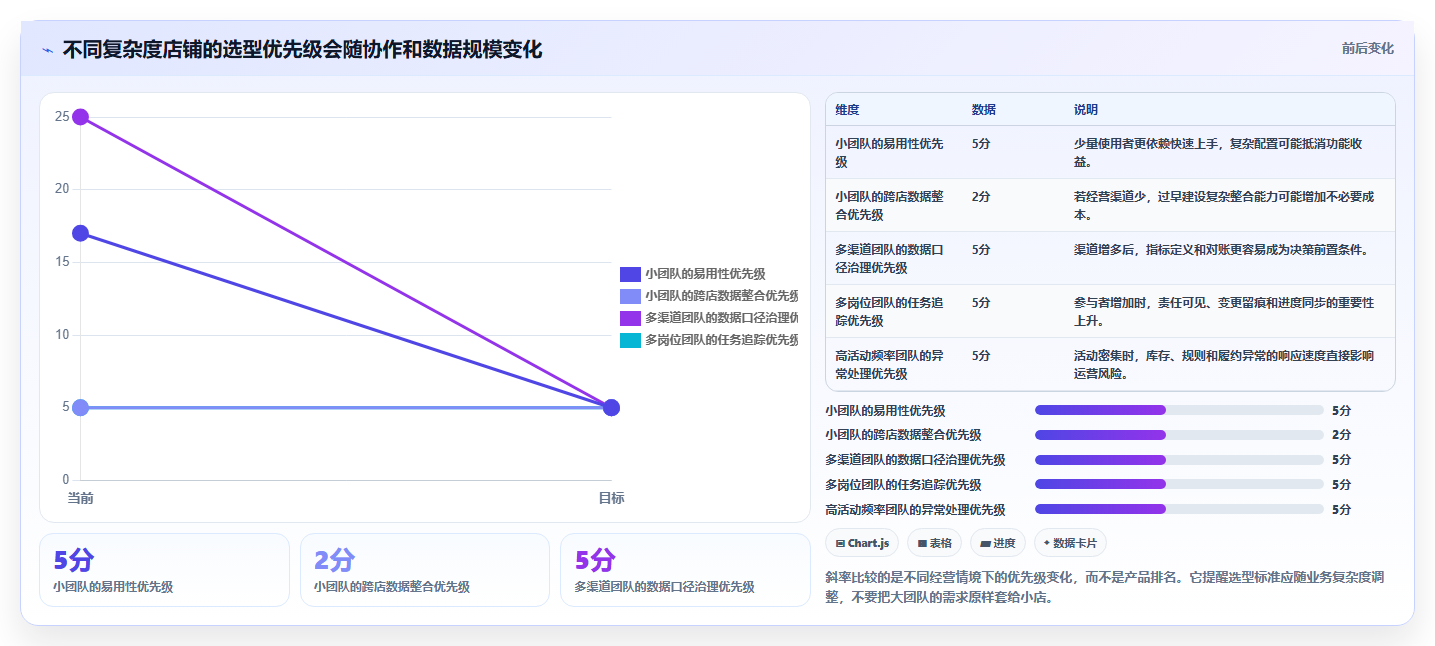The width and height of the screenshot is (1435, 646).
Task: Select the 表格 tag
Action: 934,543
